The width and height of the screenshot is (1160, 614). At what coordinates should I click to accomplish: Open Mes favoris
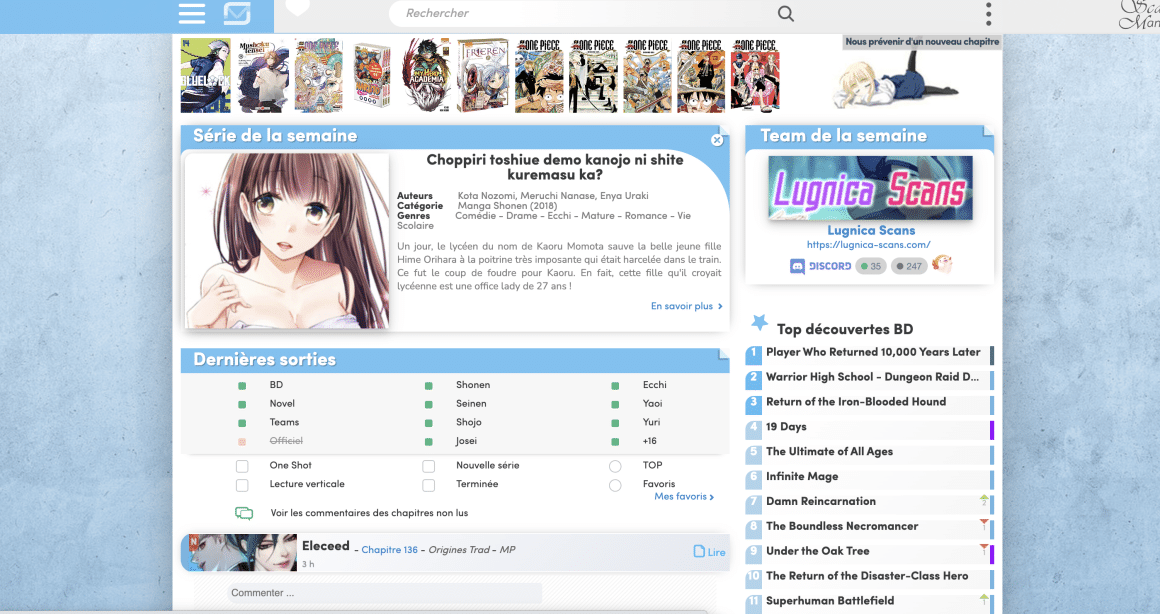tap(683, 496)
